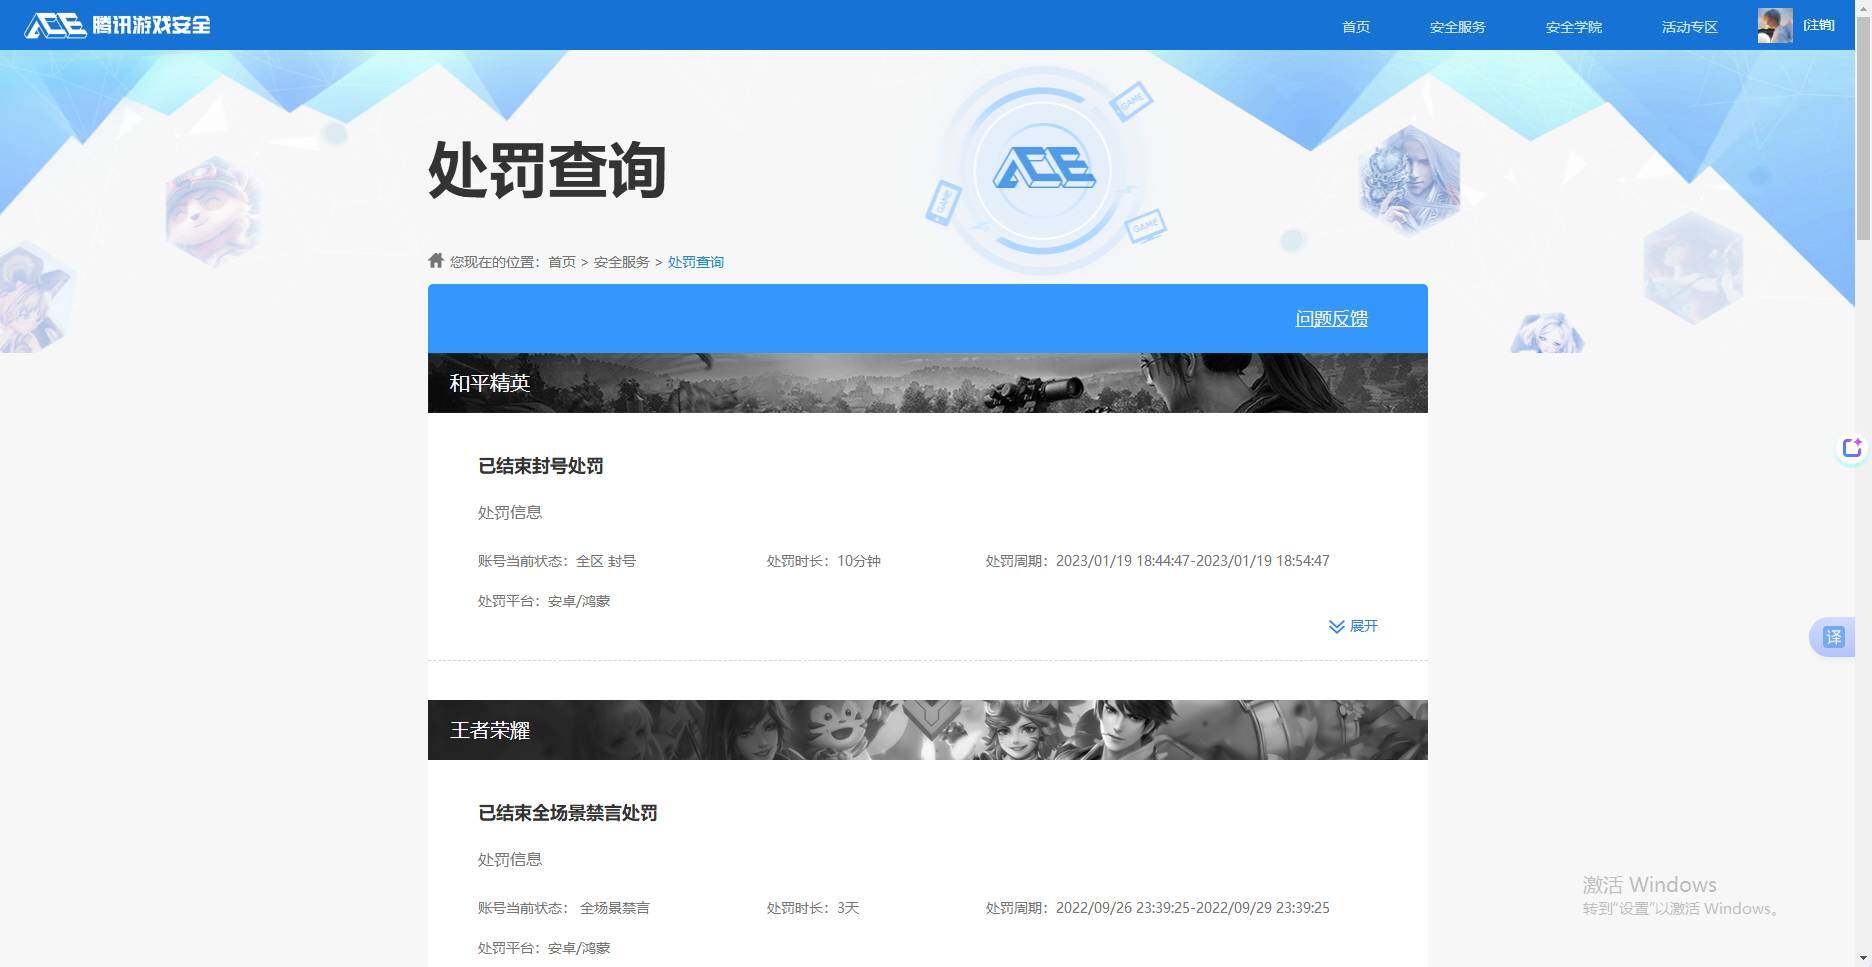Click the ACE Tencent Game Security logo
The width and height of the screenshot is (1872, 967).
coord(118,25)
